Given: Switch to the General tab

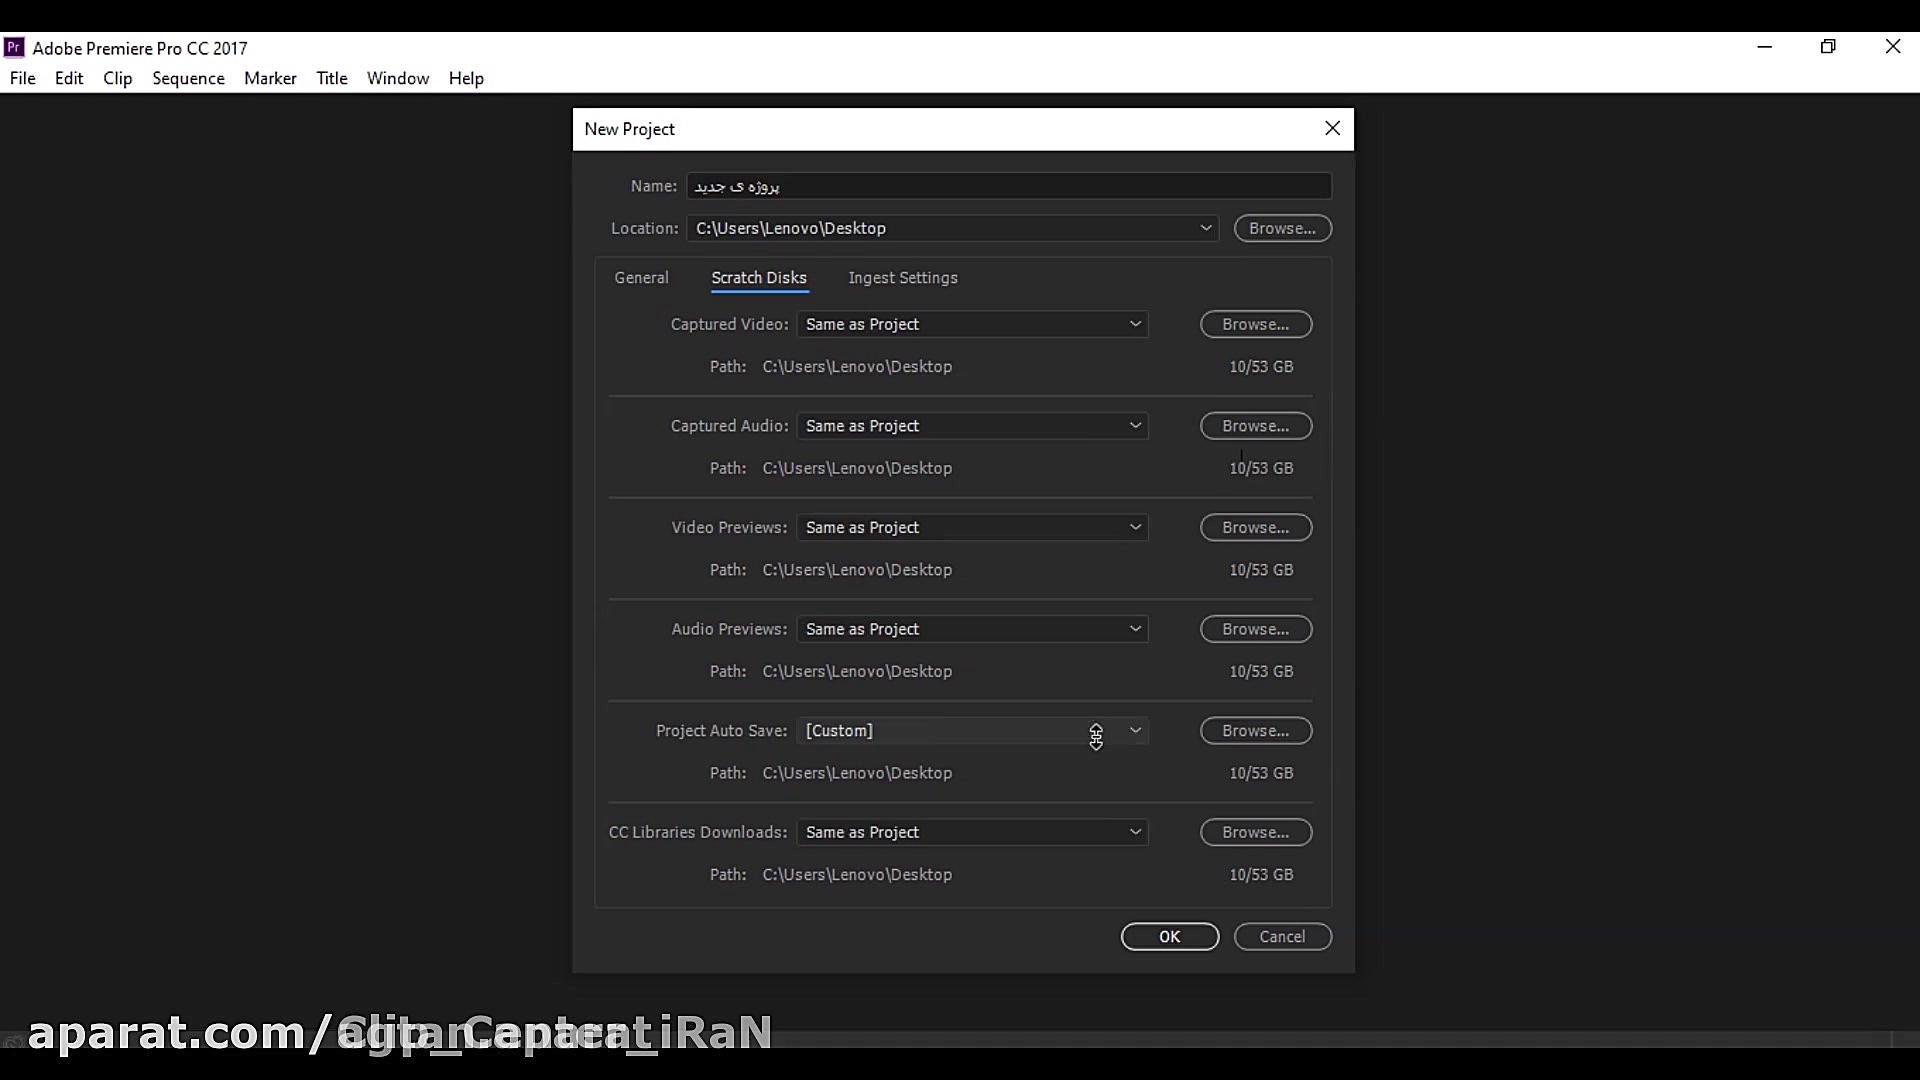Looking at the screenshot, I should (x=641, y=278).
